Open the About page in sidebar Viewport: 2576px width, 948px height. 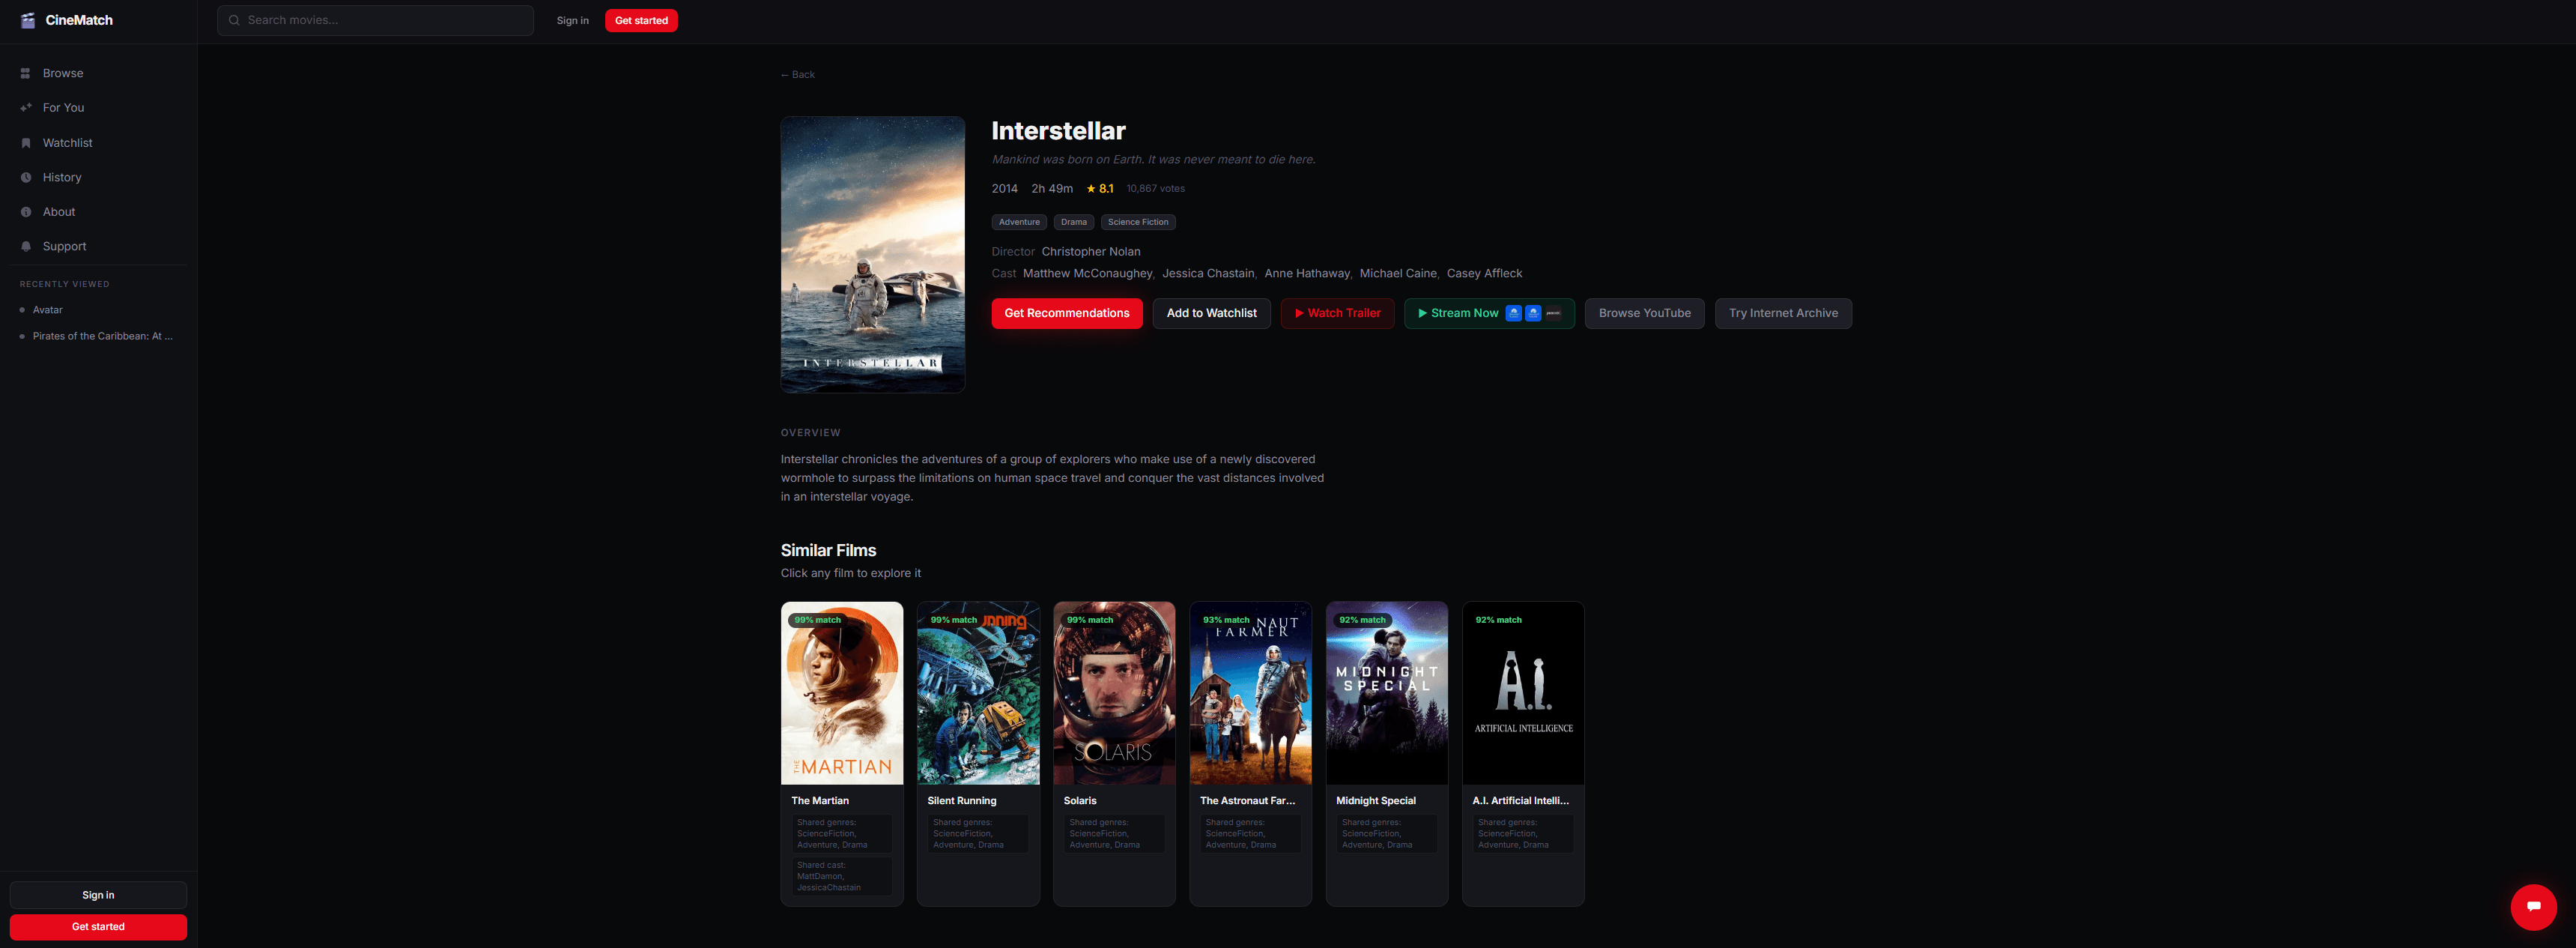(x=98, y=212)
